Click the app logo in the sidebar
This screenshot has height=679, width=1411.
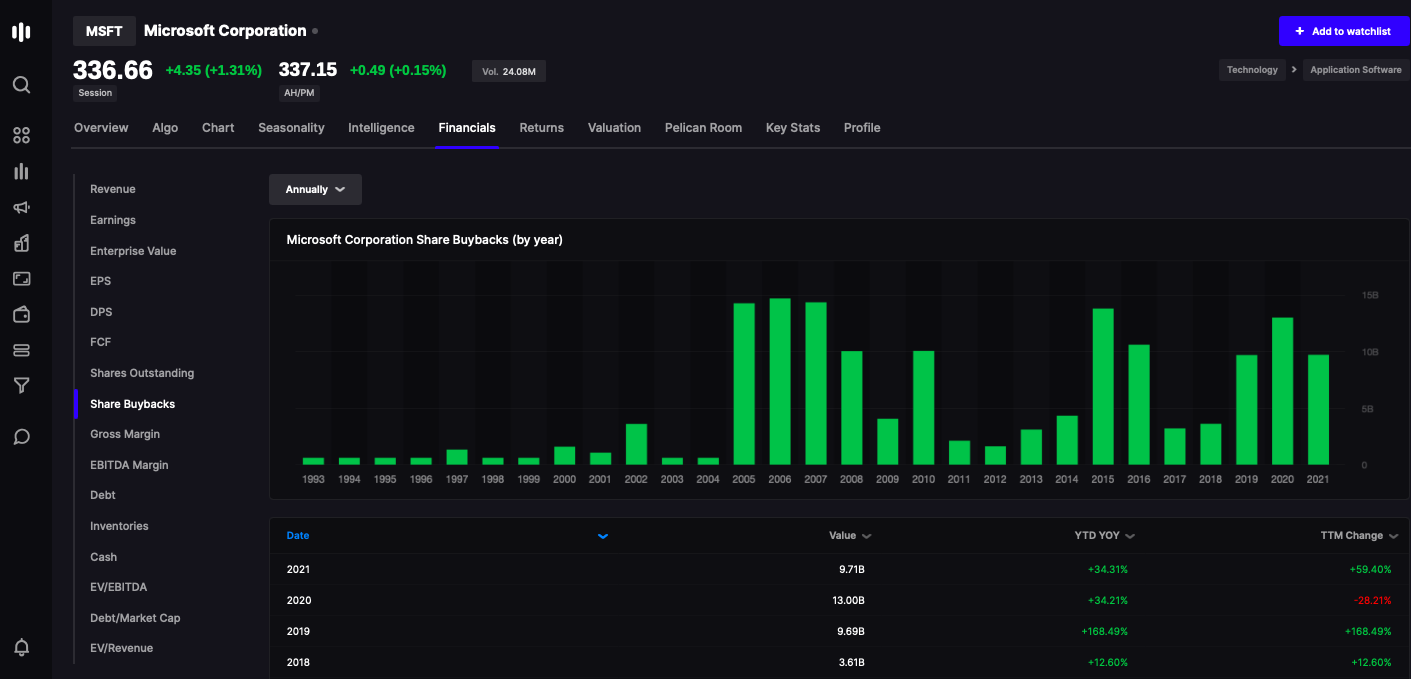(x=21, y=32)
